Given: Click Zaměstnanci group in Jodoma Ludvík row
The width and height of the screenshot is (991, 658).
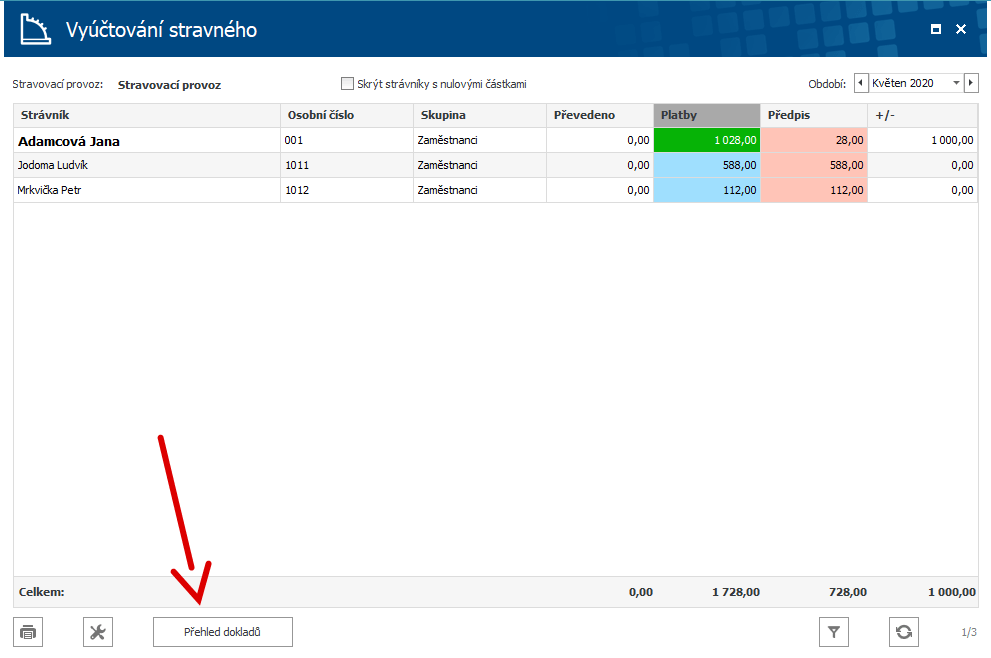Looking at the screenshot, I should click(x=480, y=165).
